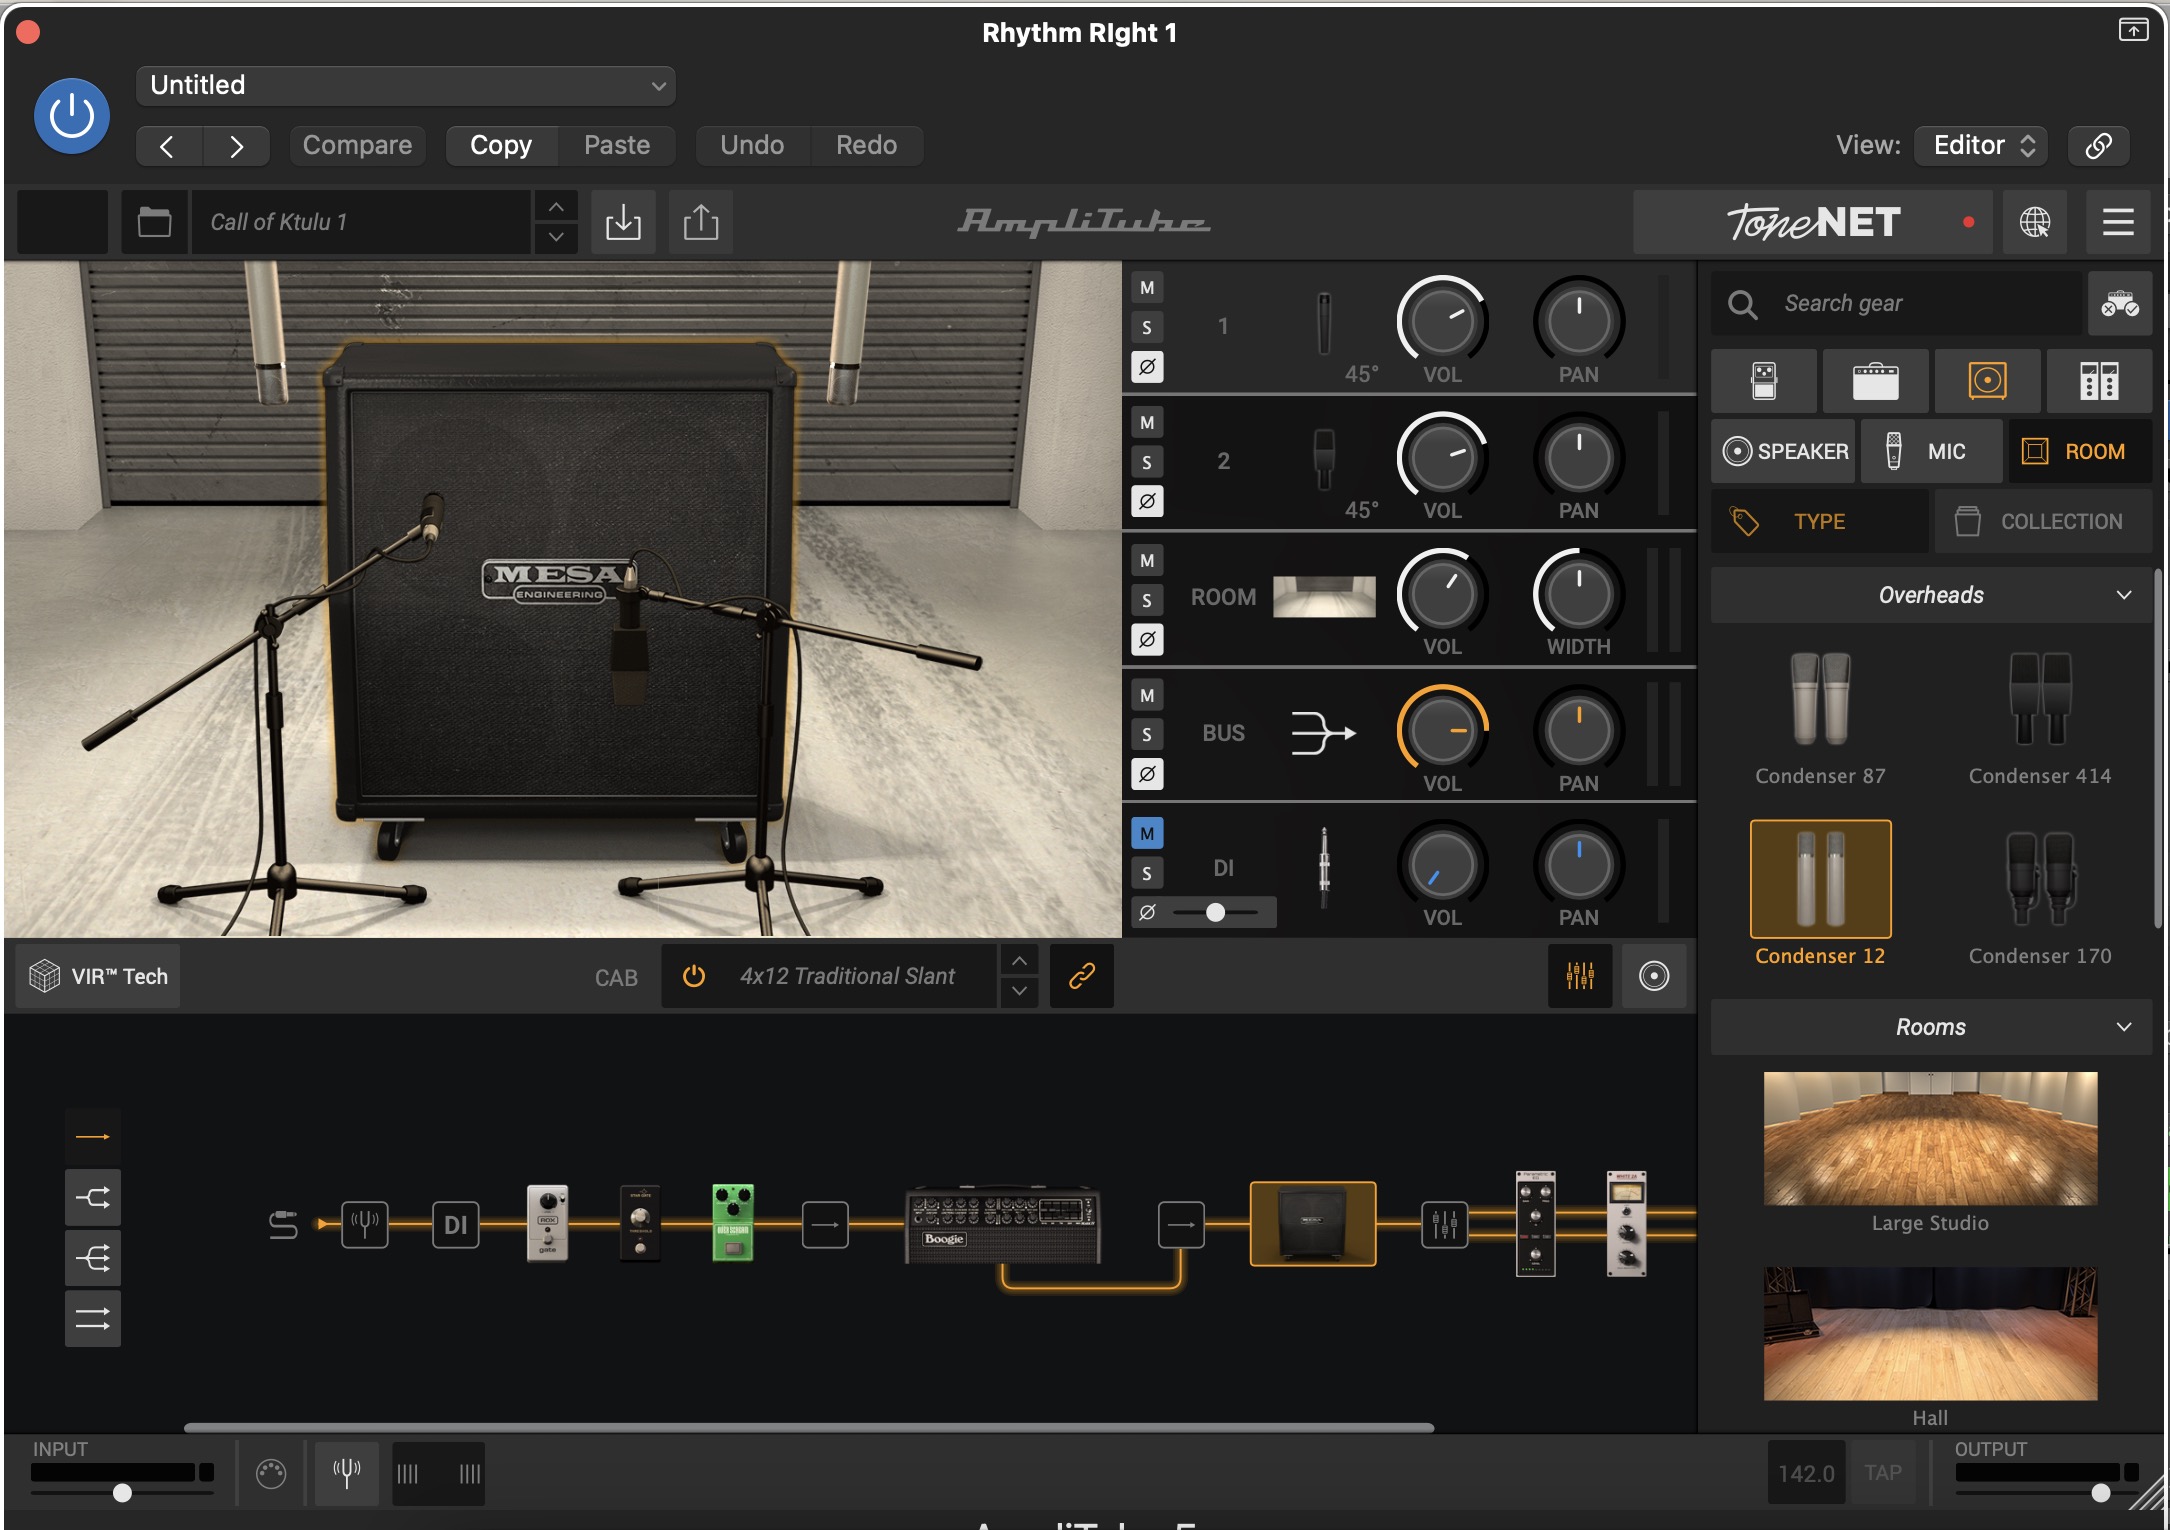The height and width of the screenshot is (1530, 2170).
Task: Open the hamburger main menu
Action: point(2118,222)
